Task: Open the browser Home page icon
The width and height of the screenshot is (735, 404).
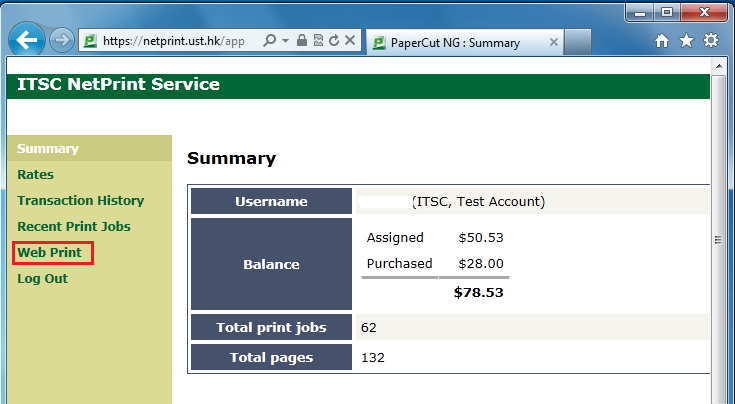Action: (662, 41)
